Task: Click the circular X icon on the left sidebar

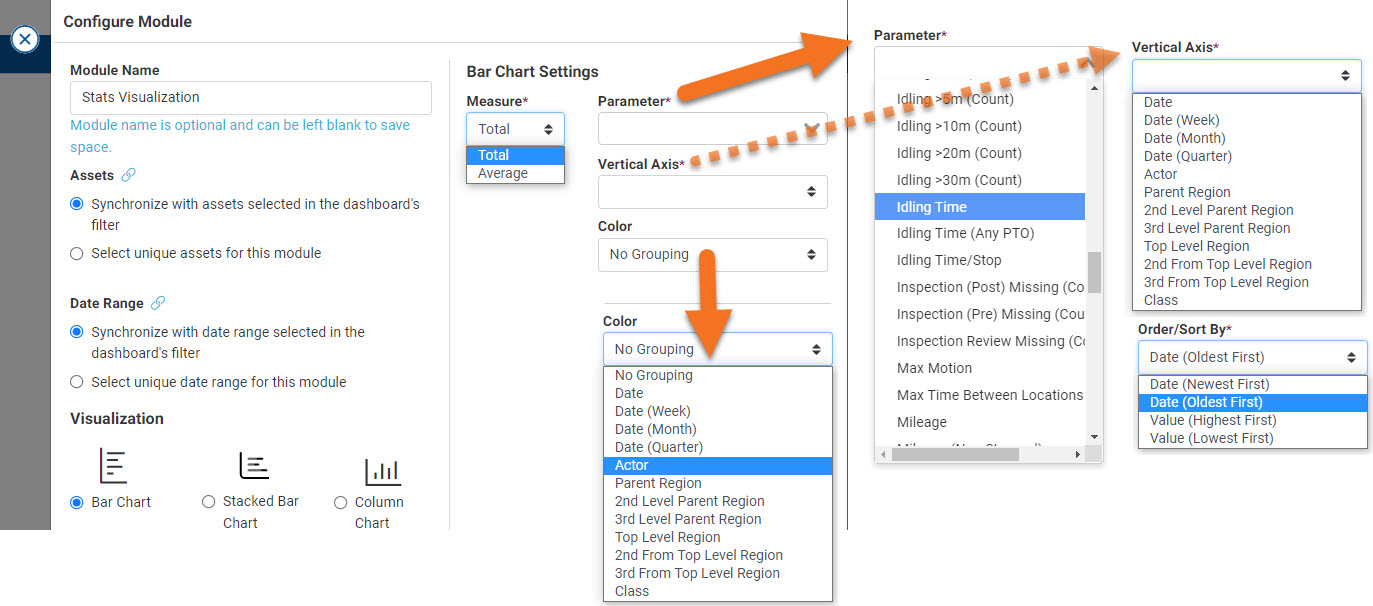Action: point(27,40)
